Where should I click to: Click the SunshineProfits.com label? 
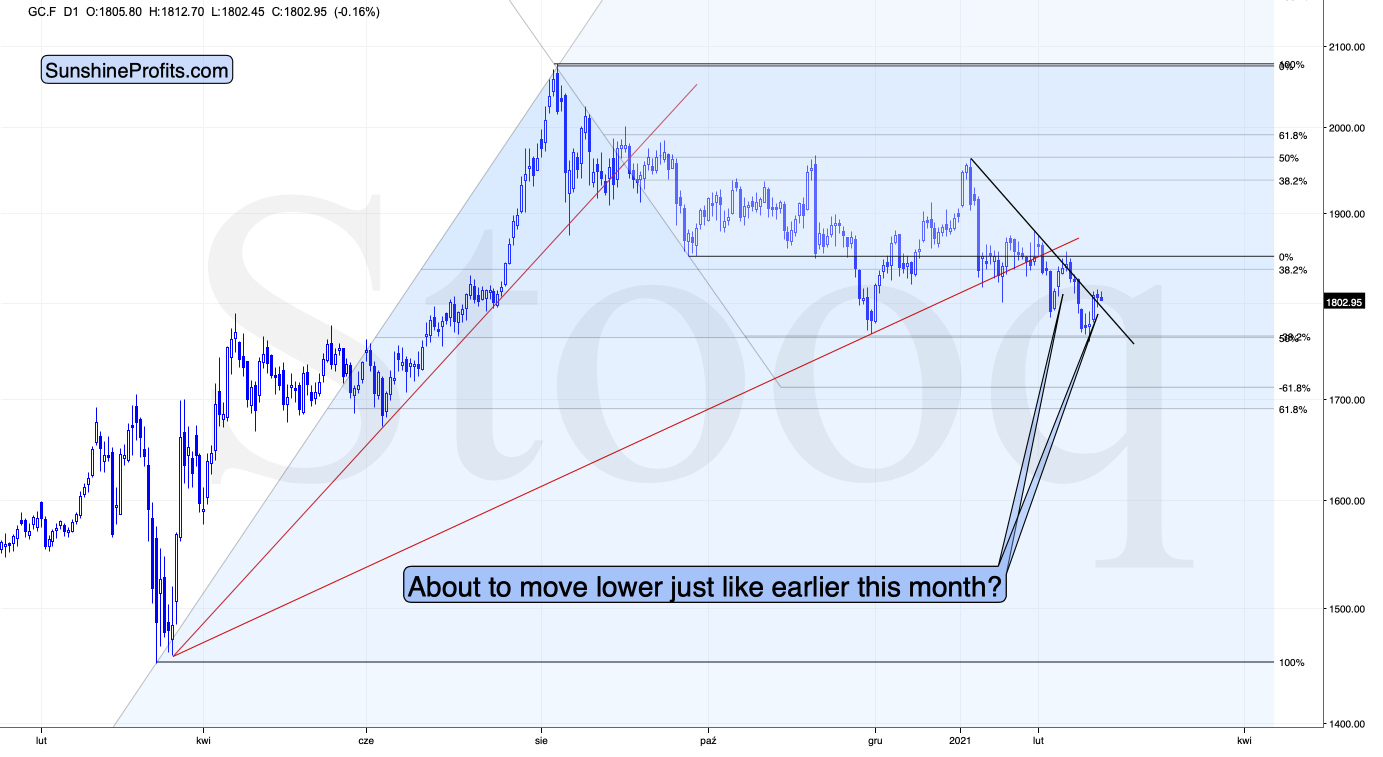pos(137,71)
